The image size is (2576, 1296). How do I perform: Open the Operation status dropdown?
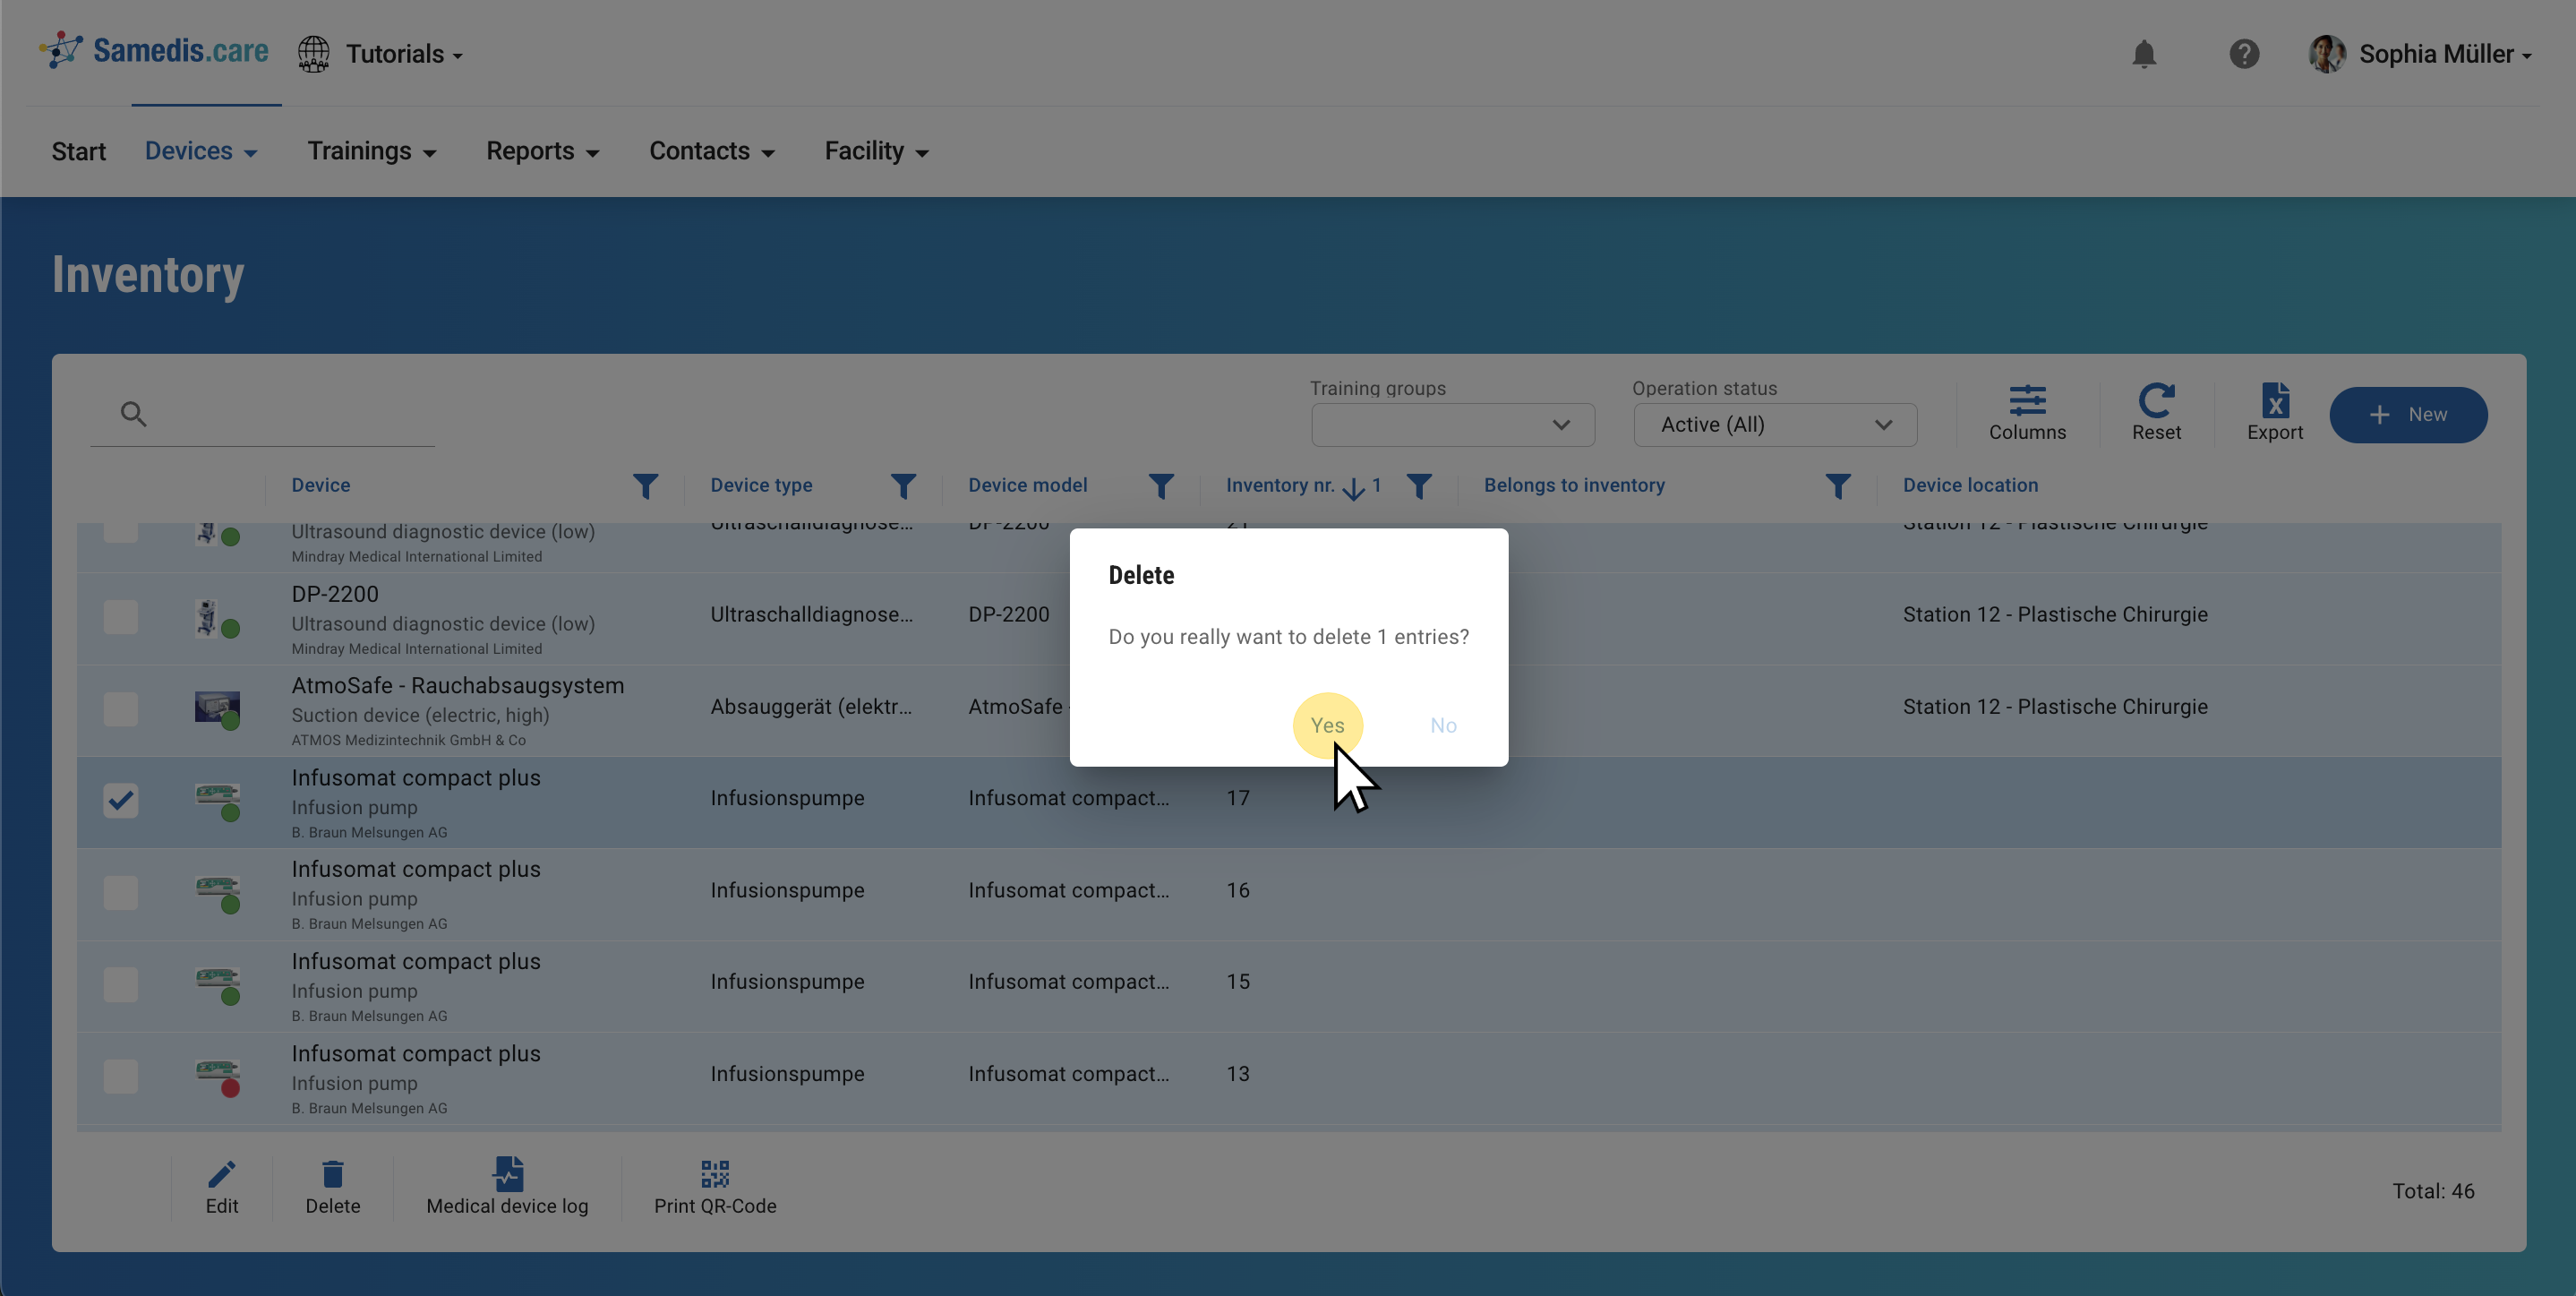1774,425
